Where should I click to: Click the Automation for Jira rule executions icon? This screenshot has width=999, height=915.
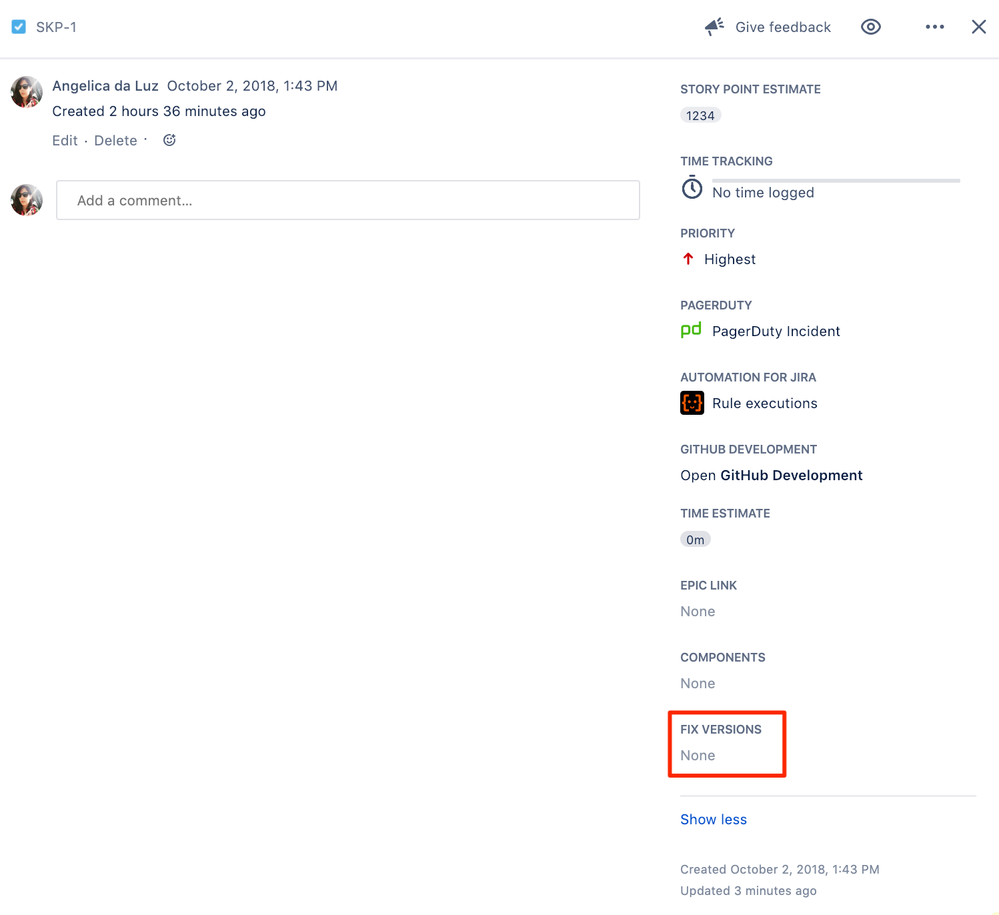[x=691, y=402]
